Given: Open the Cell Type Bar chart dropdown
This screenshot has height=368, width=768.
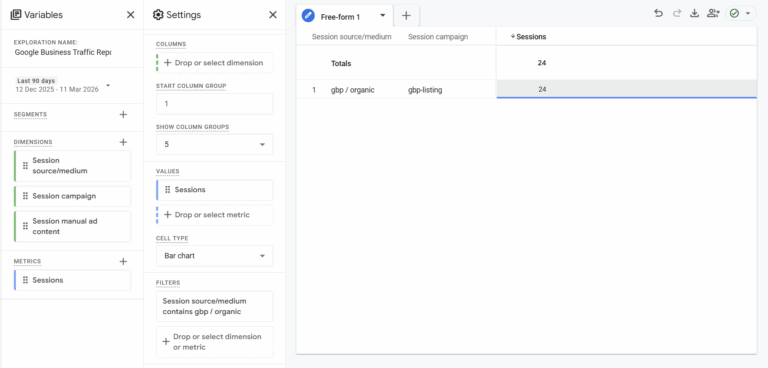Looking at the screenshot, I should pyautogui.click(x=215, y=256).
